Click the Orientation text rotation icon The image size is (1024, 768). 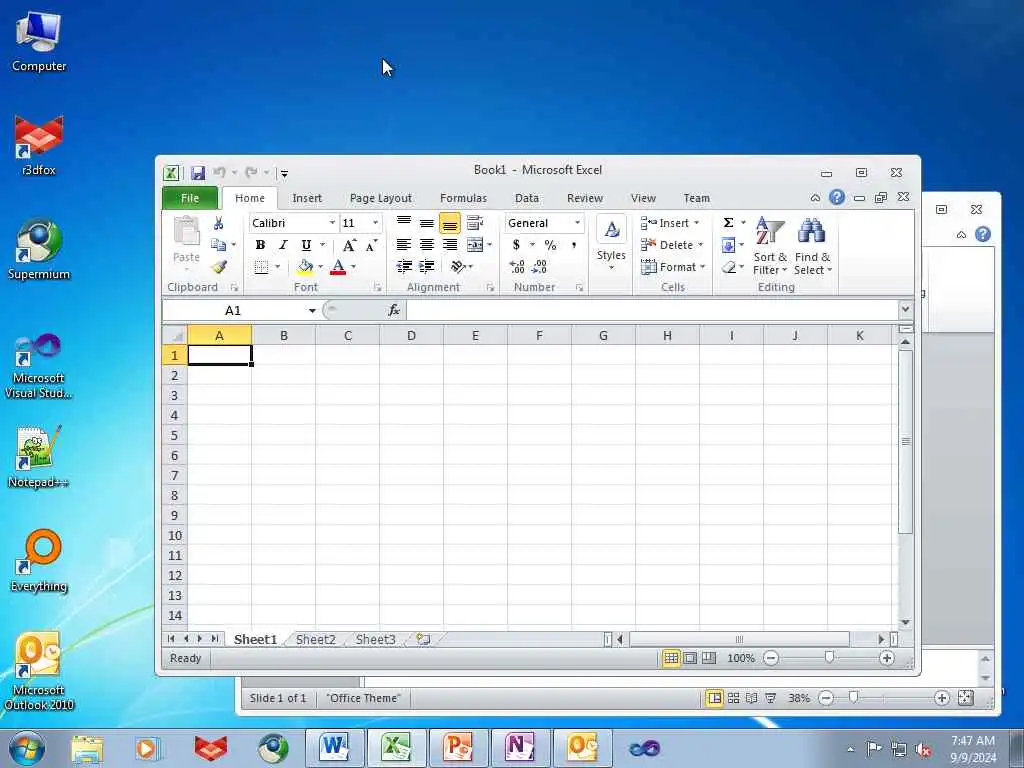458,266
